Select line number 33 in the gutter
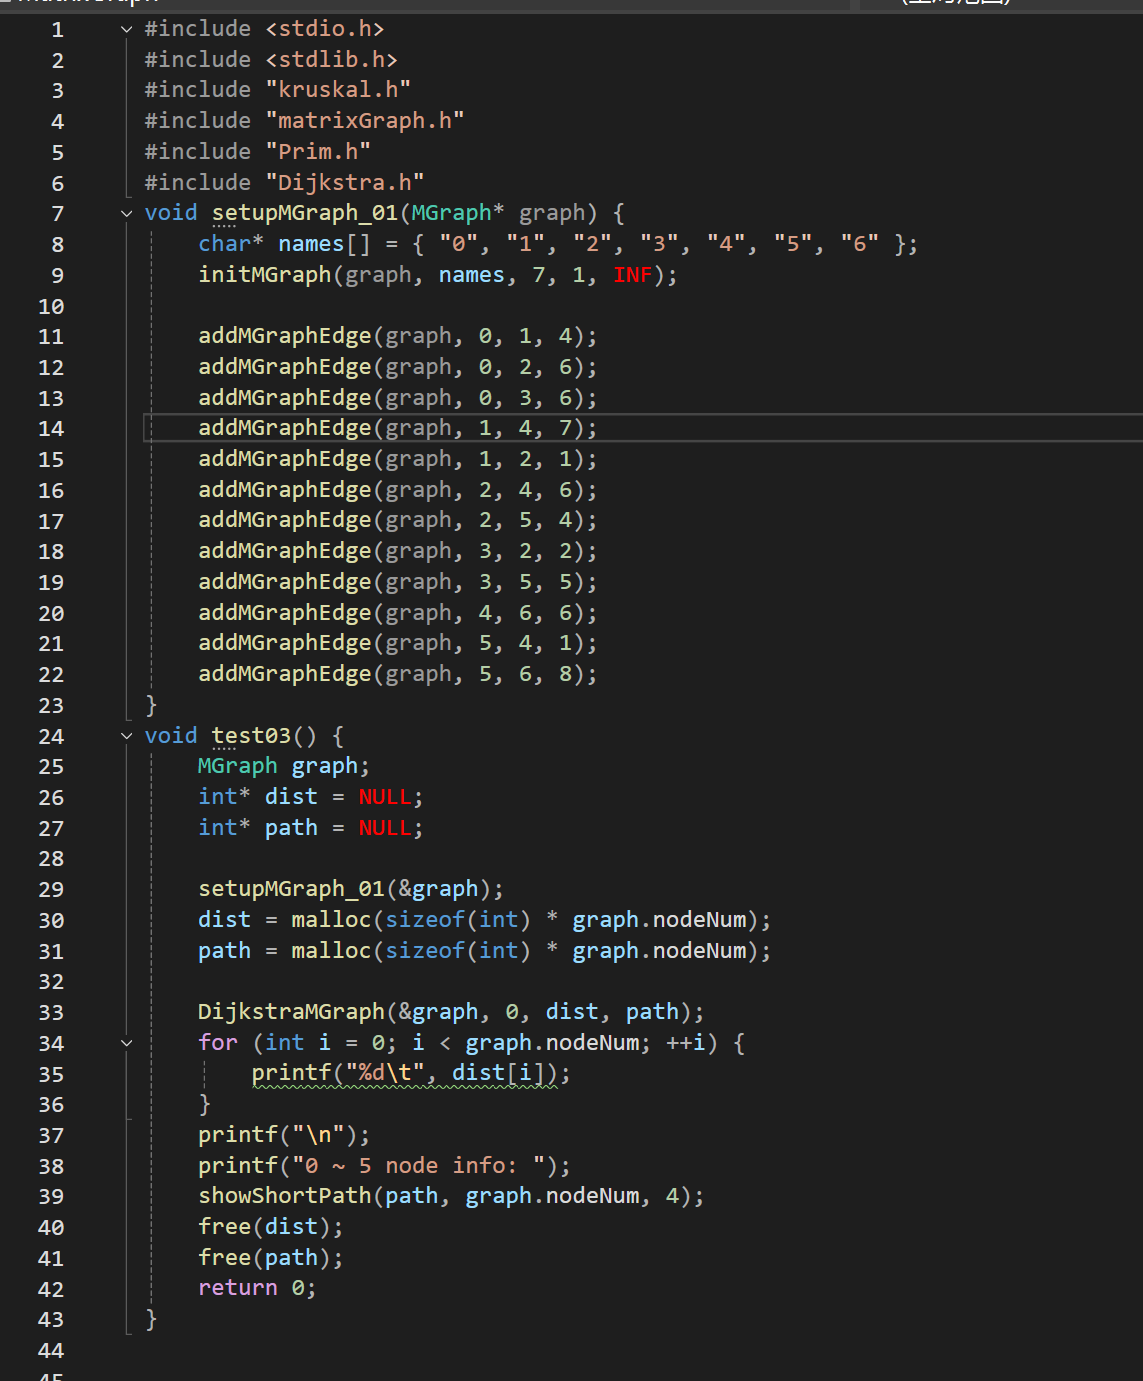 pos(51,1013)
